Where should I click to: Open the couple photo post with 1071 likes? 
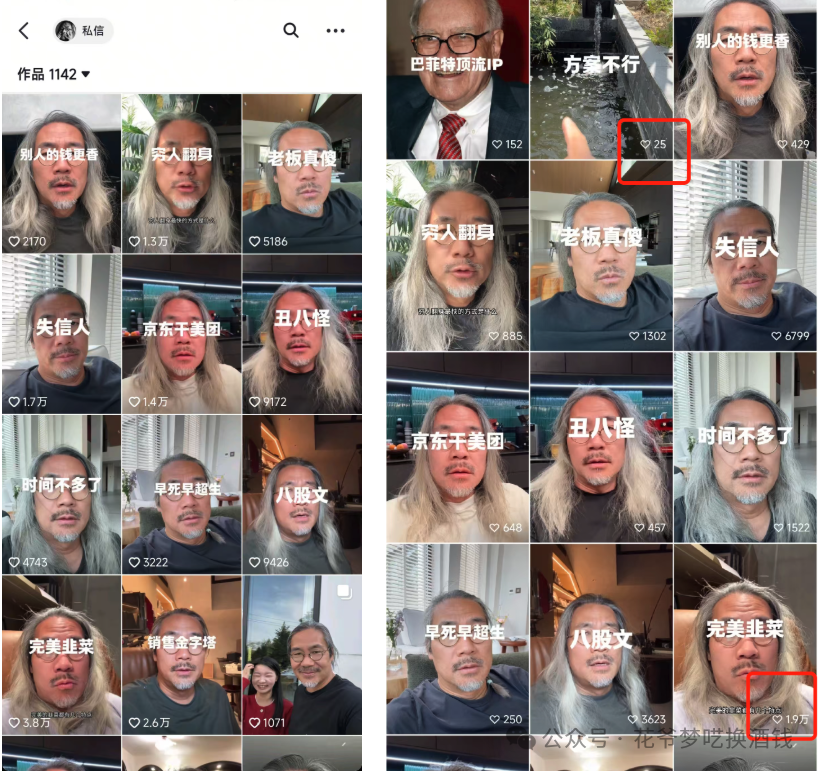pos(302,655)
